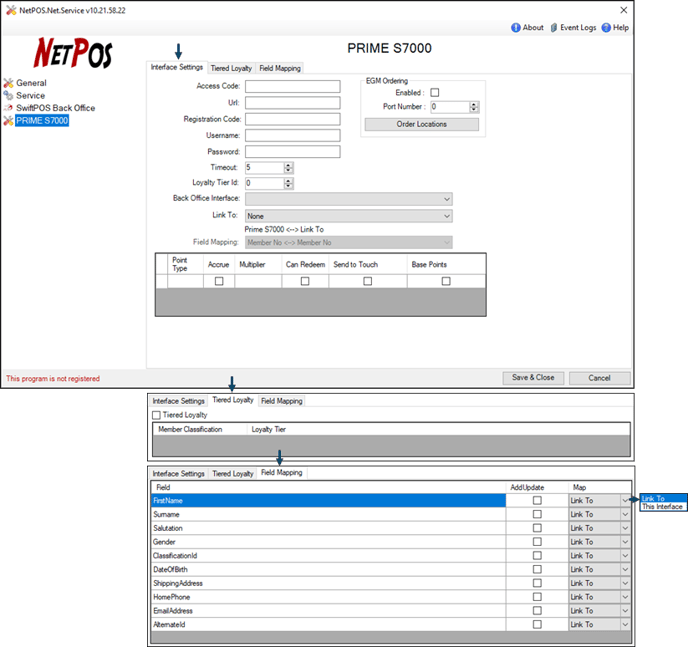
Task: Click the Save & Close button
Action: coord(533,378)
